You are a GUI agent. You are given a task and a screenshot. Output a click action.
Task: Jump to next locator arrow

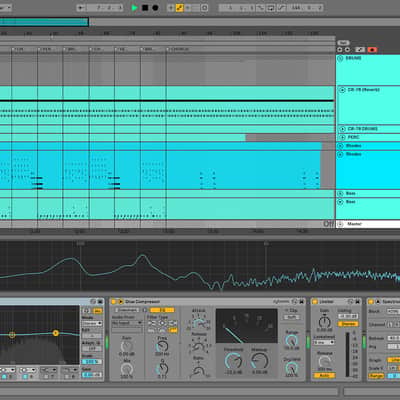(x=347, y=50)
